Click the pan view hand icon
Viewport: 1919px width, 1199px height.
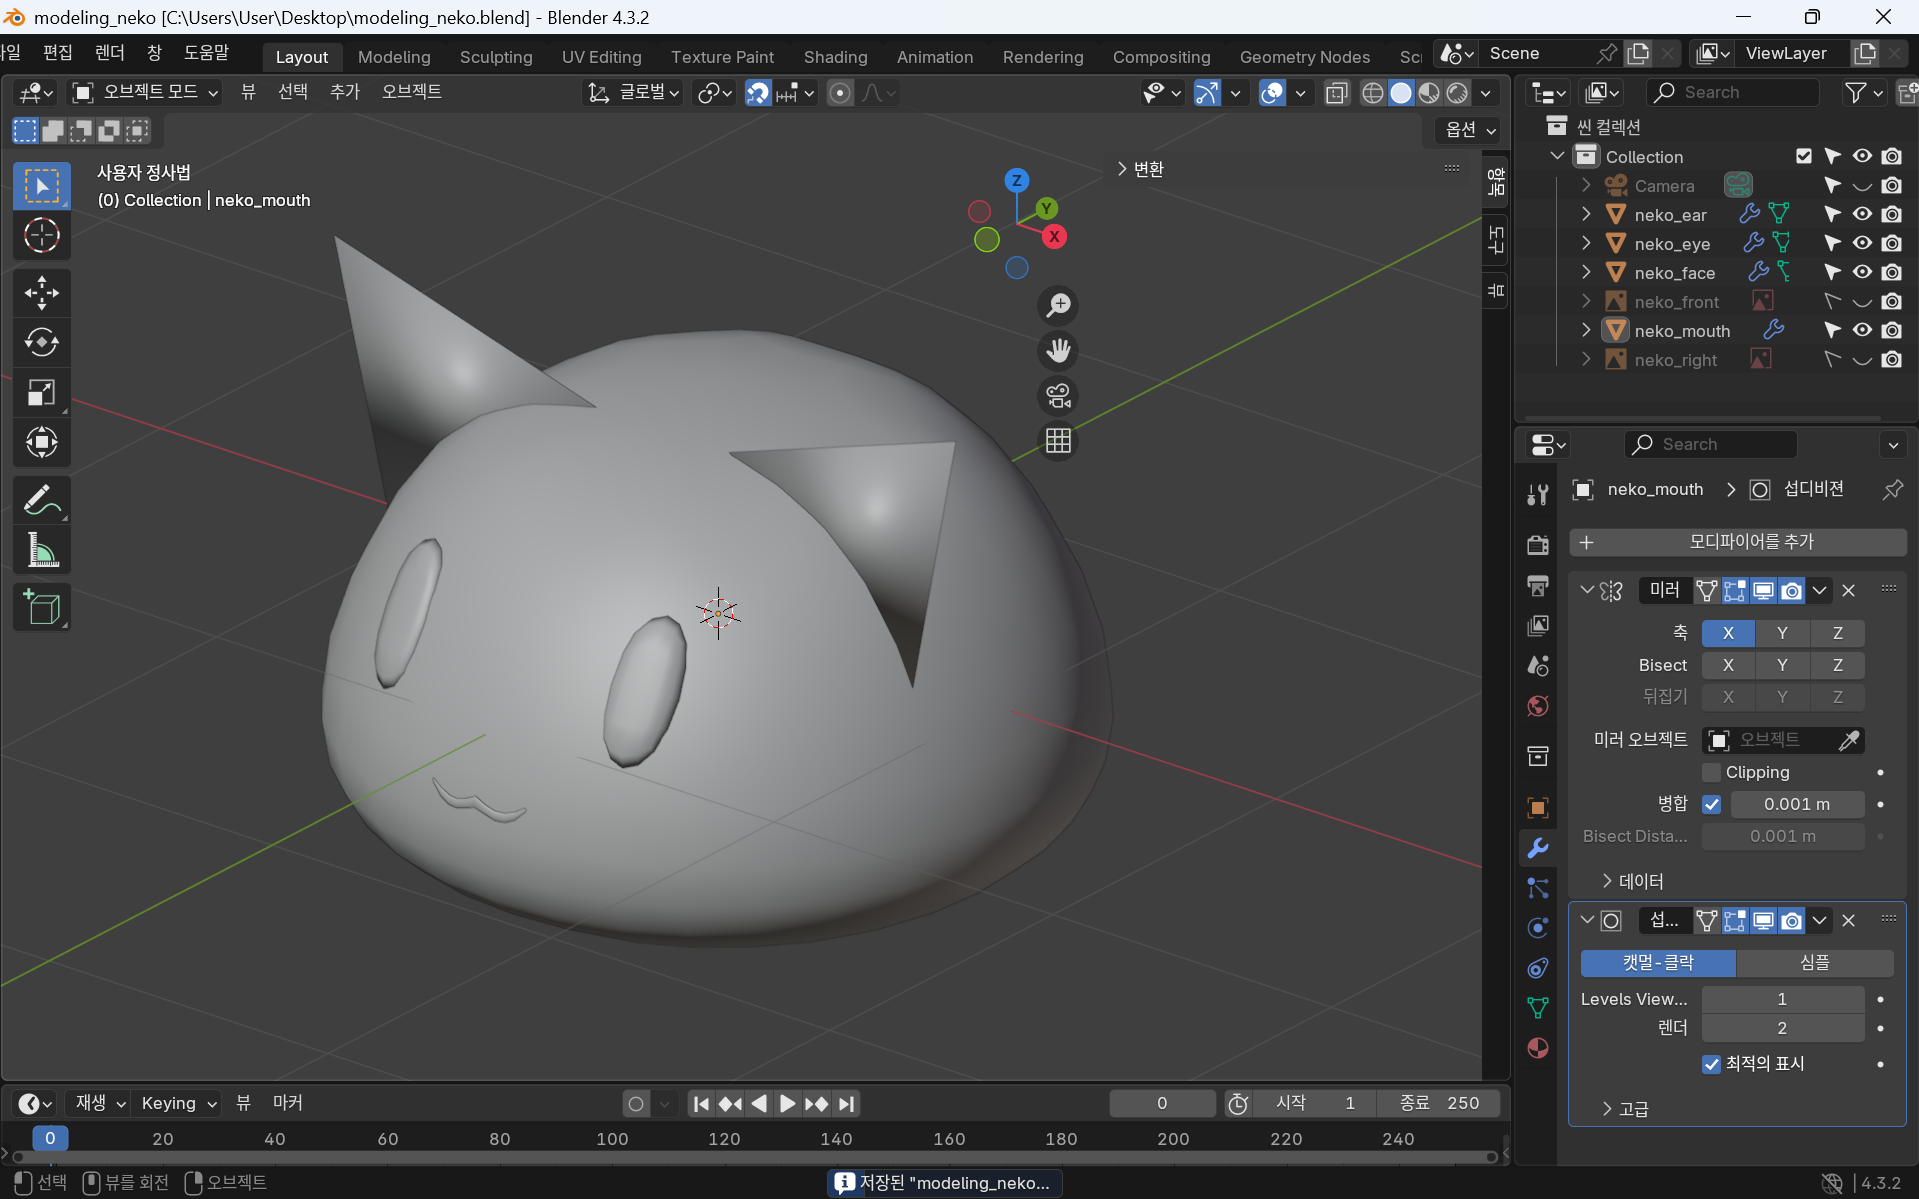pyautogui.click(x=1058, y=350)
